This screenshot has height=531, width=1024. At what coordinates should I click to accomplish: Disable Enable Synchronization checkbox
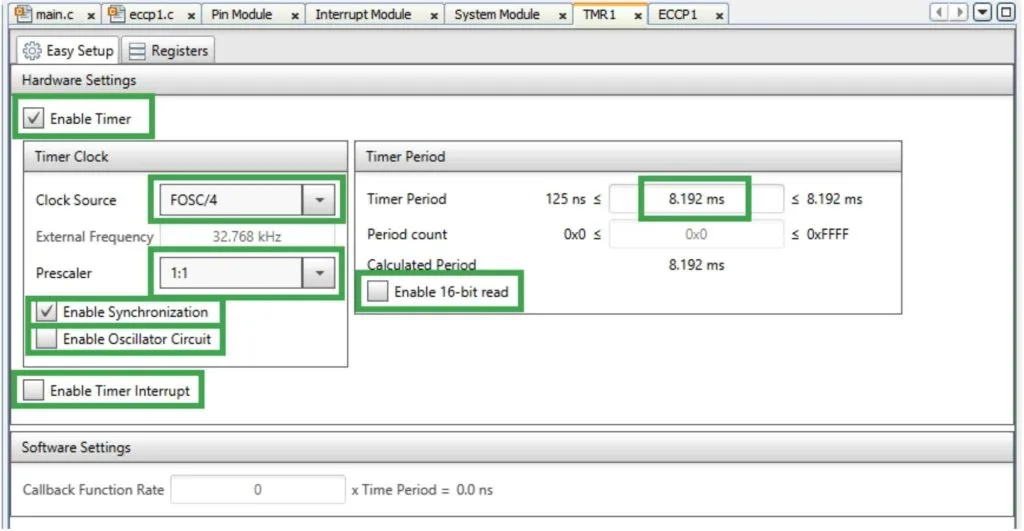46,312
